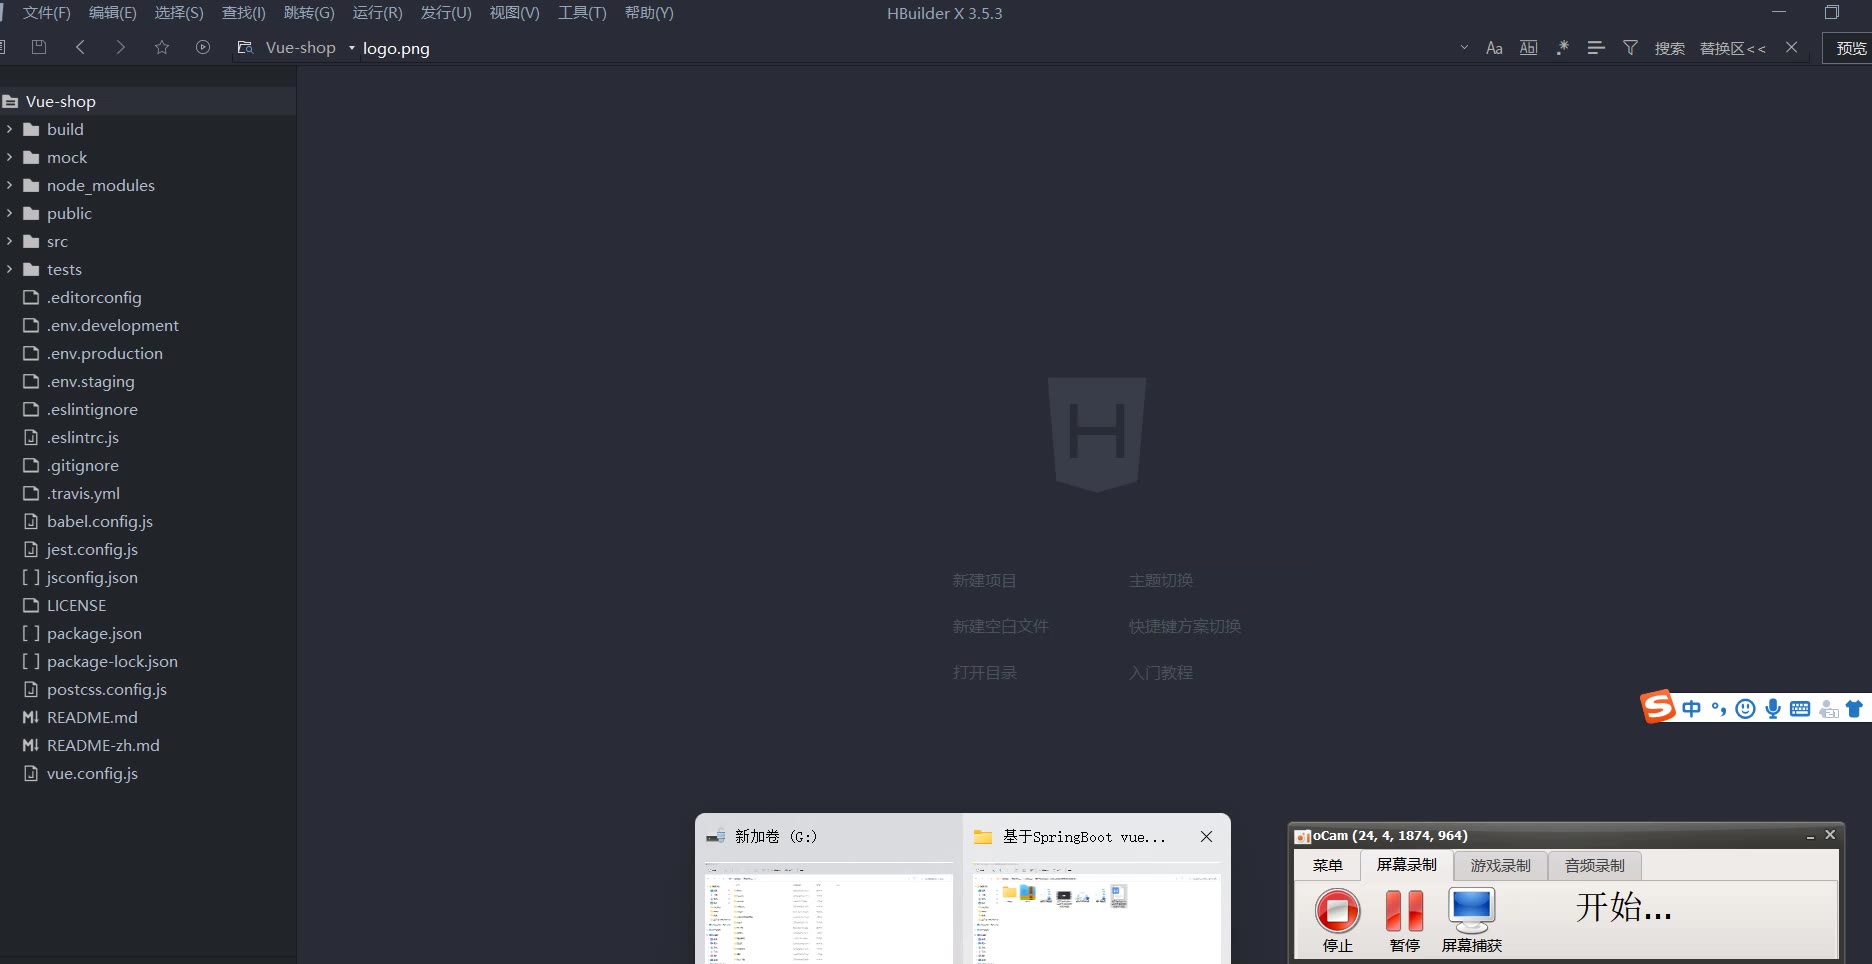Open the 运行(R) menu
1872x964 pixels.
[377, 13]
